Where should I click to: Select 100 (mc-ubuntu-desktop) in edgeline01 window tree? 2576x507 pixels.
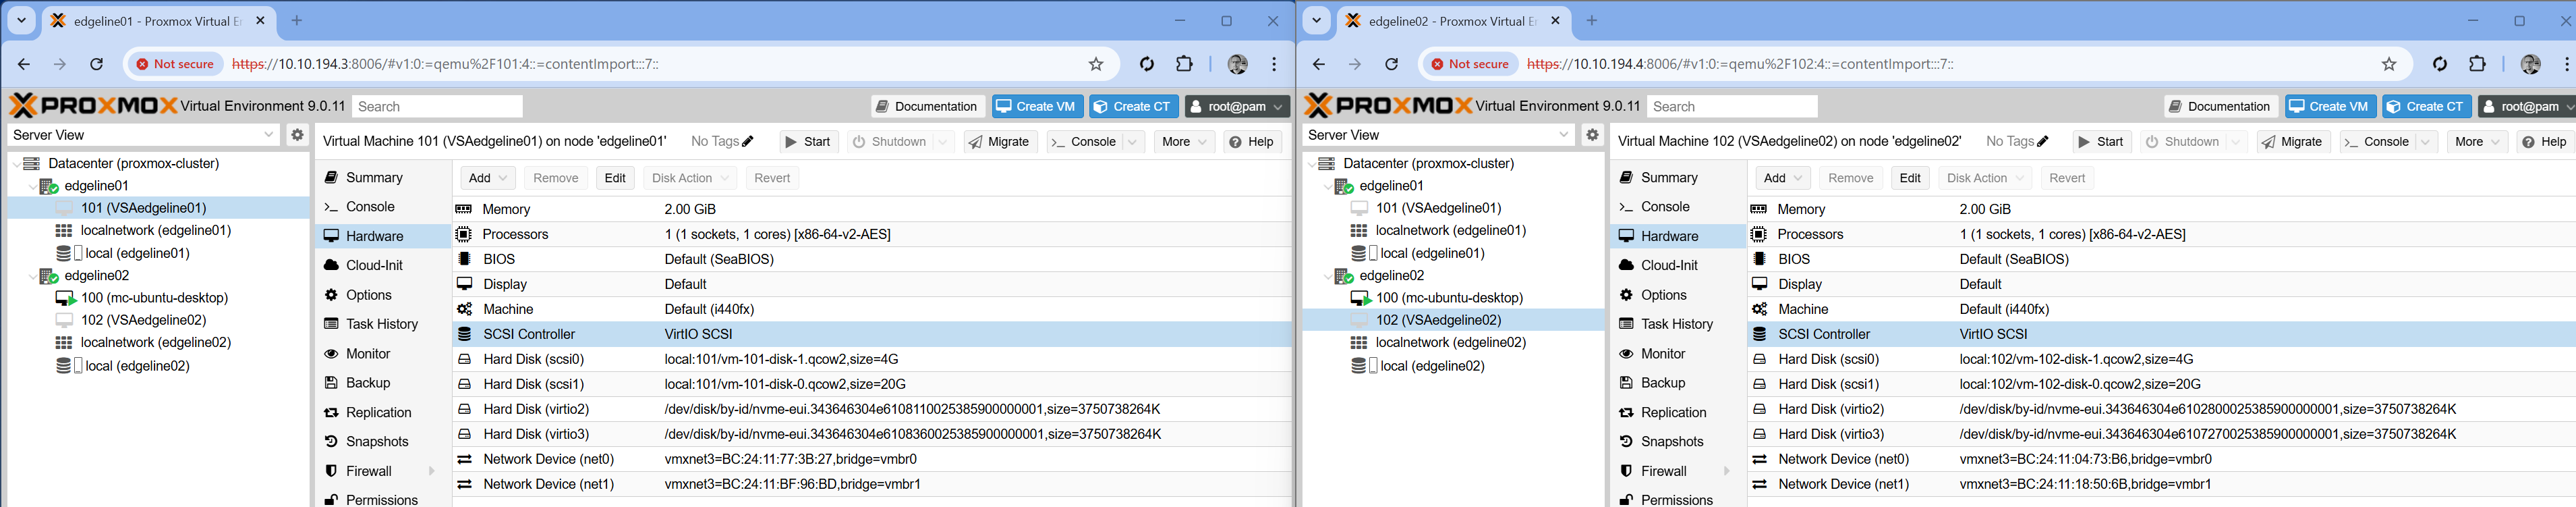pos(154,298)
